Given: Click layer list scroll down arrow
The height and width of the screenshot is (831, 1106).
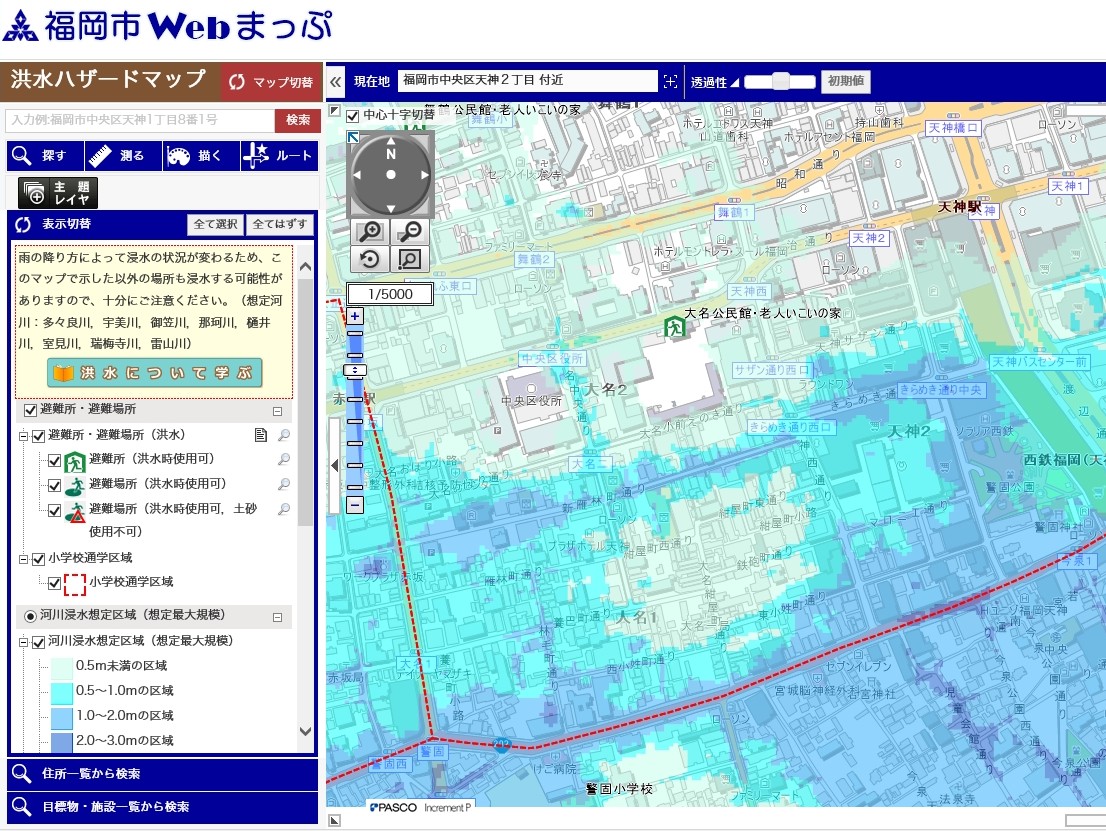Looking at the screenshot, I should (x=305, y=732).
